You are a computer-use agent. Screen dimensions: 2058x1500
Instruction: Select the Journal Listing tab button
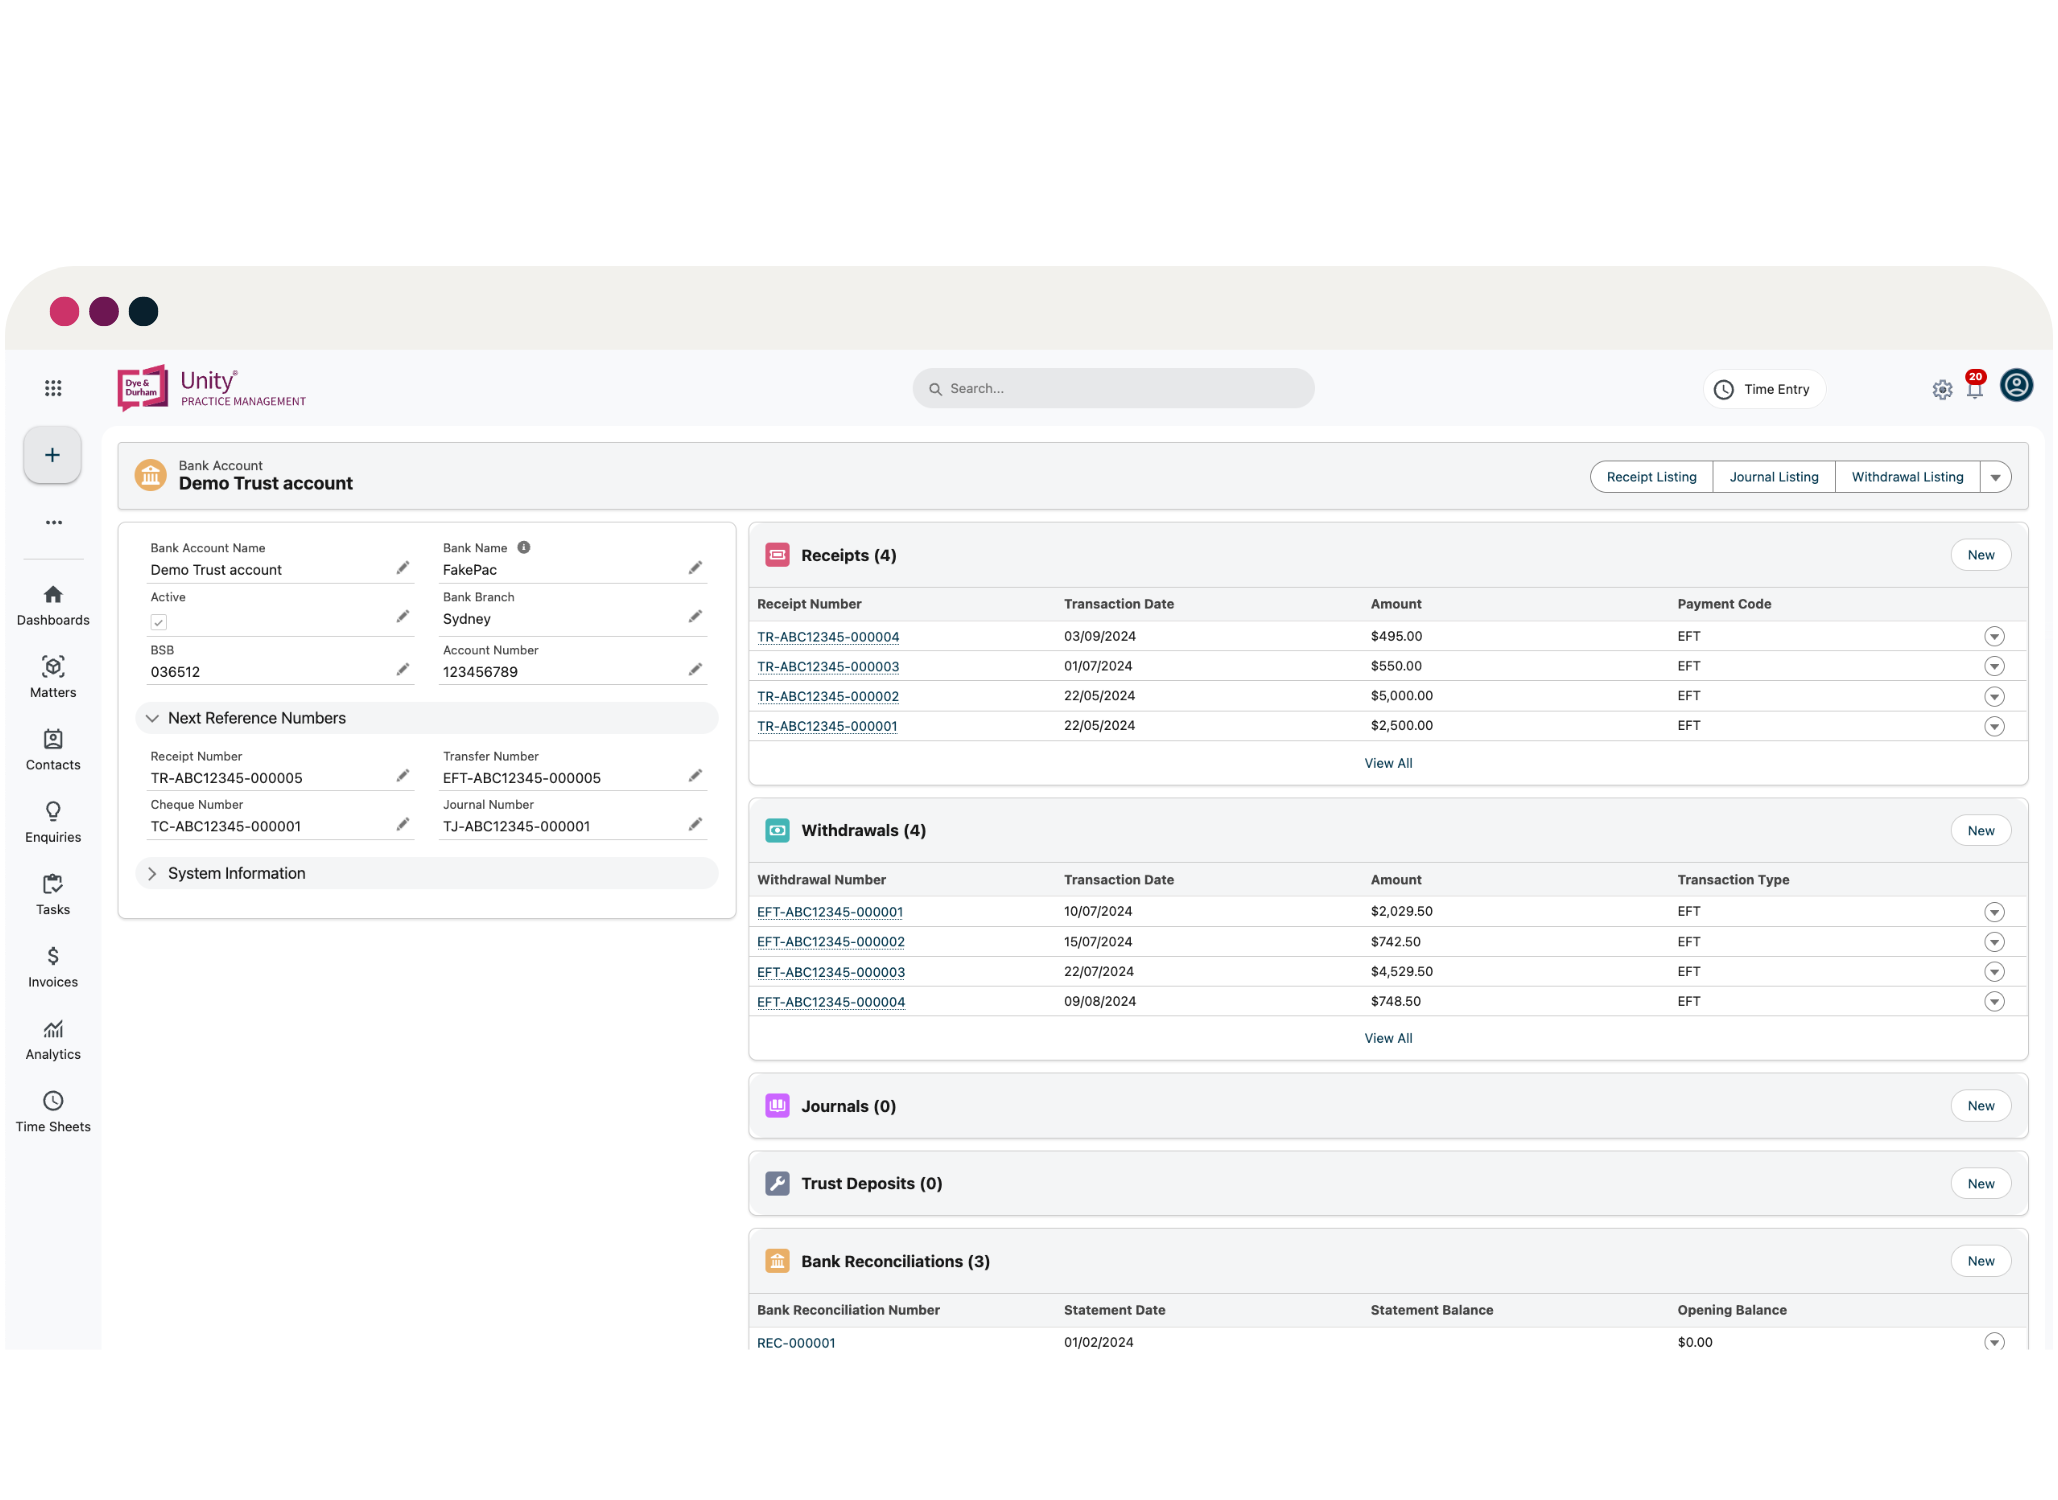[x=1773, y=477]
